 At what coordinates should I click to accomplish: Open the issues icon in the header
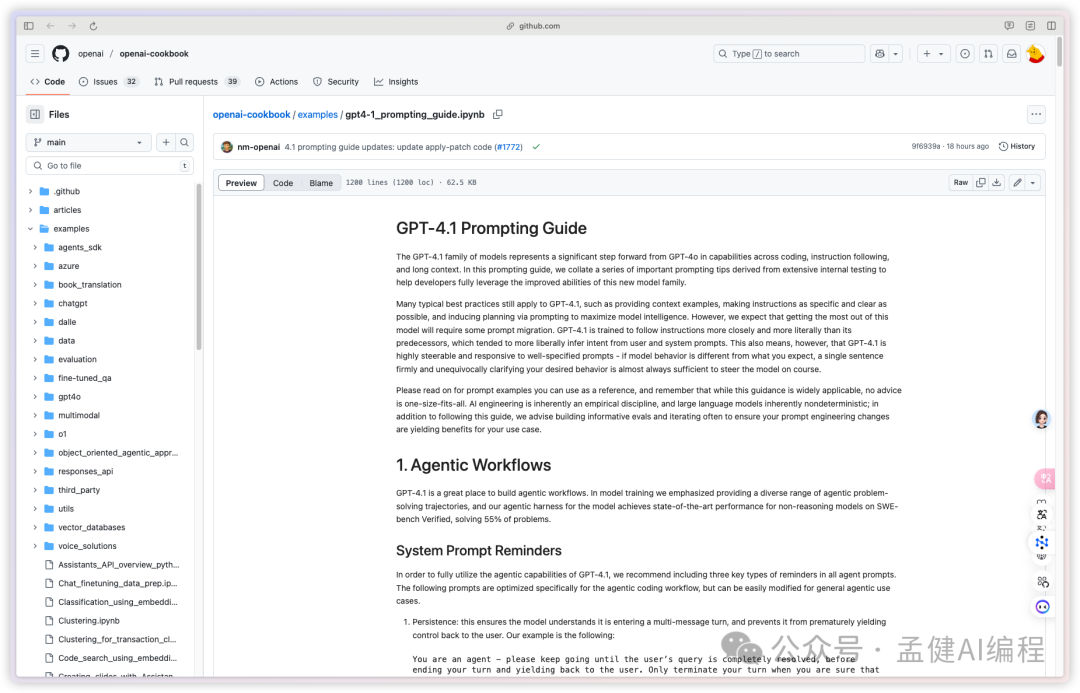965,54
